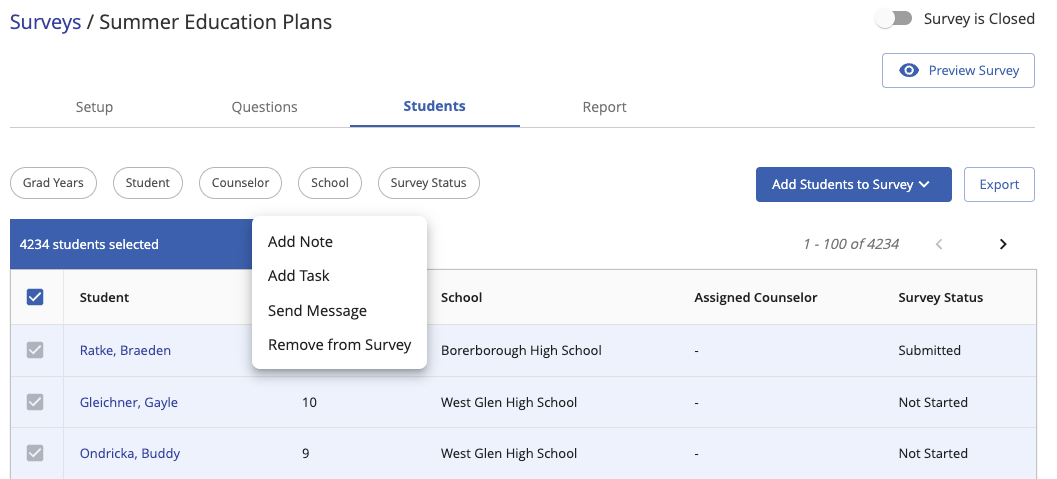Uncheck Ratke, Braeden row checkbox
This screenshot has height=479, width=1057.
[x=35, y=350]
